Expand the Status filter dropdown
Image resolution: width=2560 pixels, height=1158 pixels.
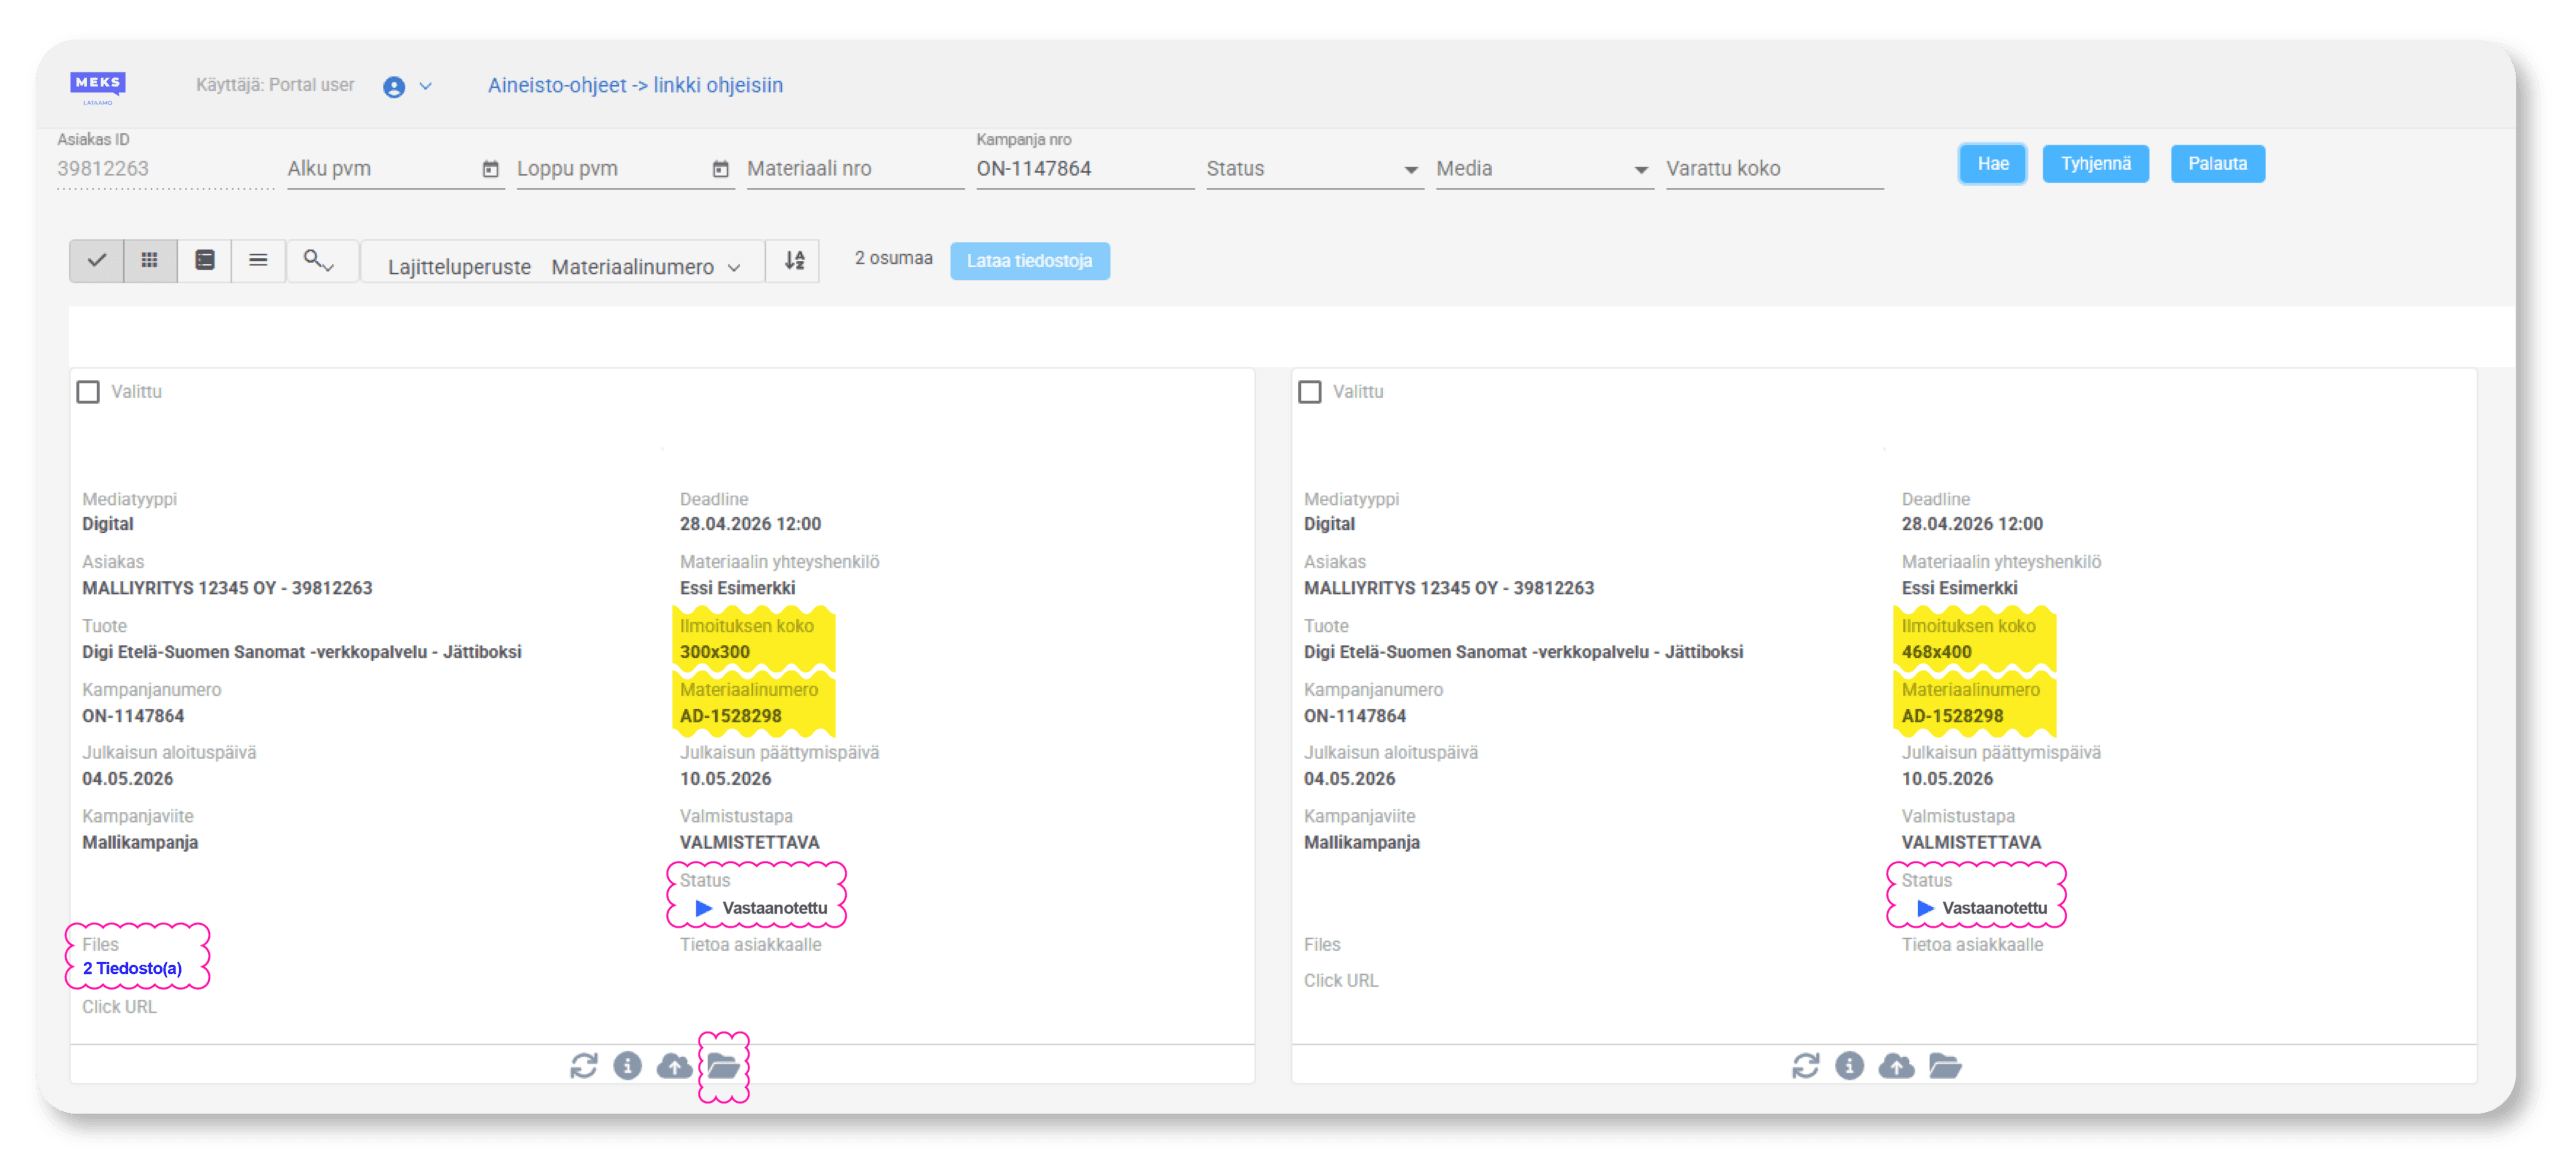1314,169
